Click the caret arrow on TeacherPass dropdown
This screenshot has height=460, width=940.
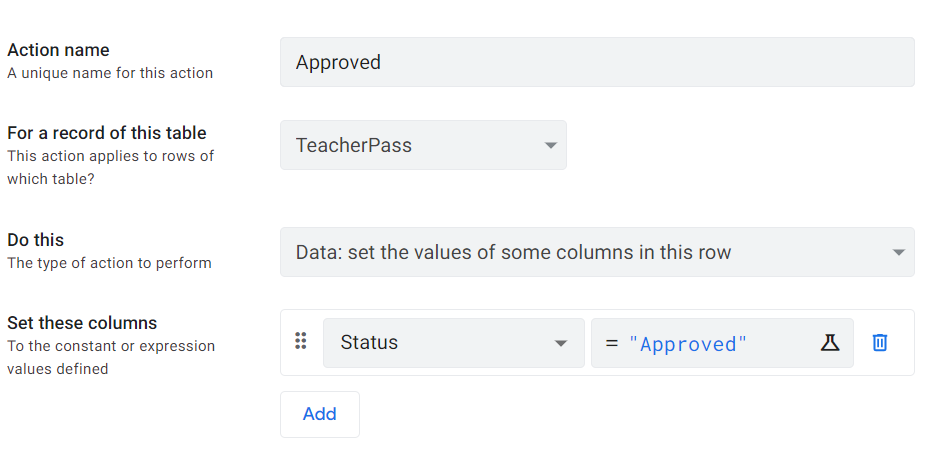pyautogui.click(x=550, y=146)
